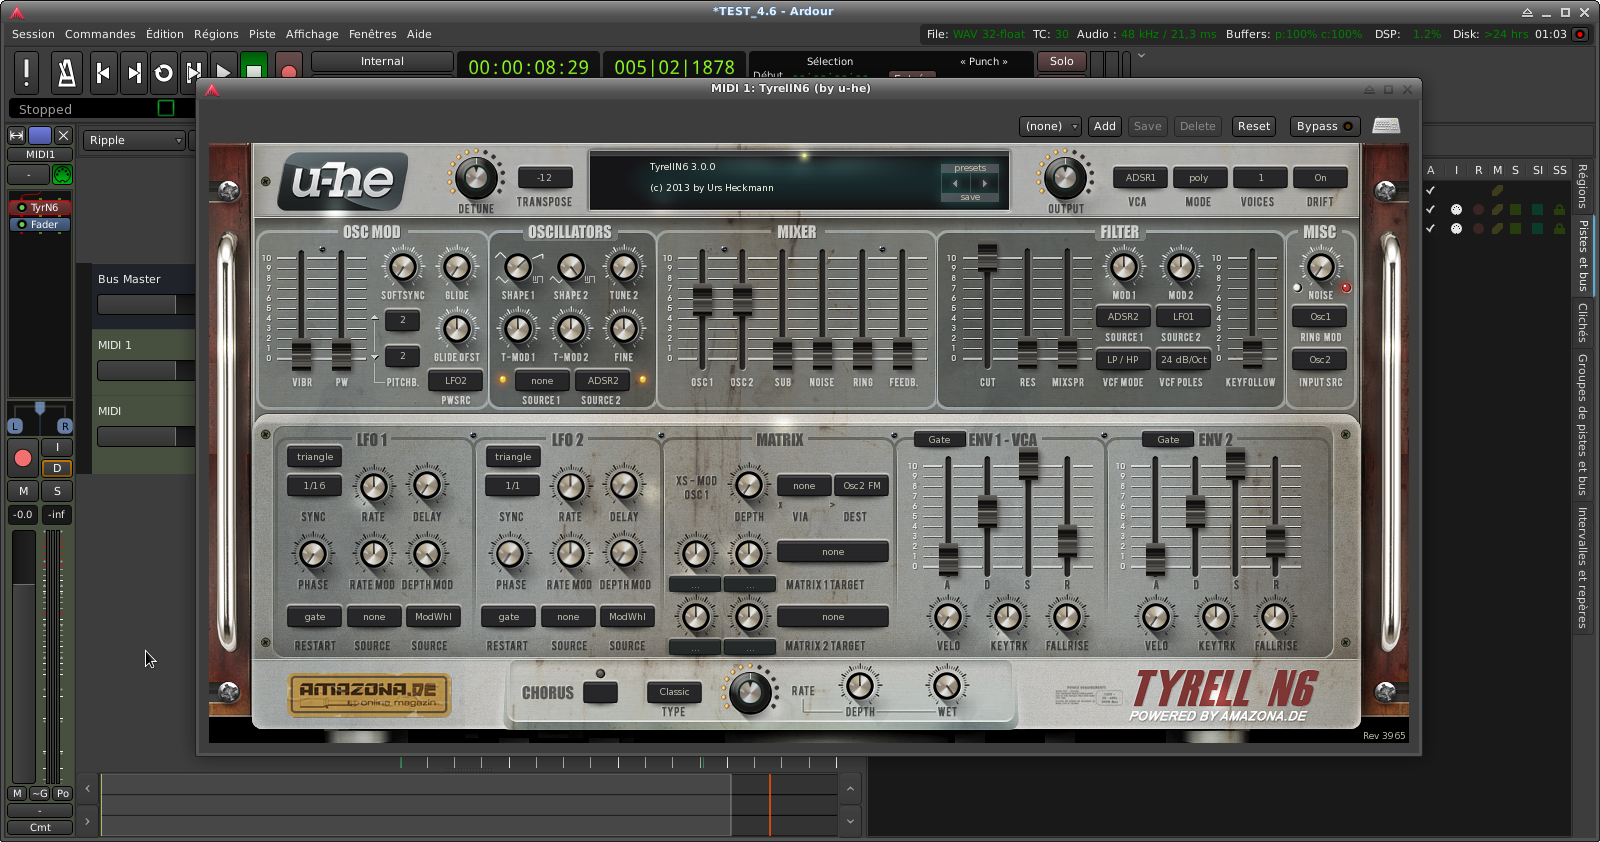The image size is (1600, 842).
Task: Open the plugin preset (none) dropdown
Action: (x=1050, y=126)
